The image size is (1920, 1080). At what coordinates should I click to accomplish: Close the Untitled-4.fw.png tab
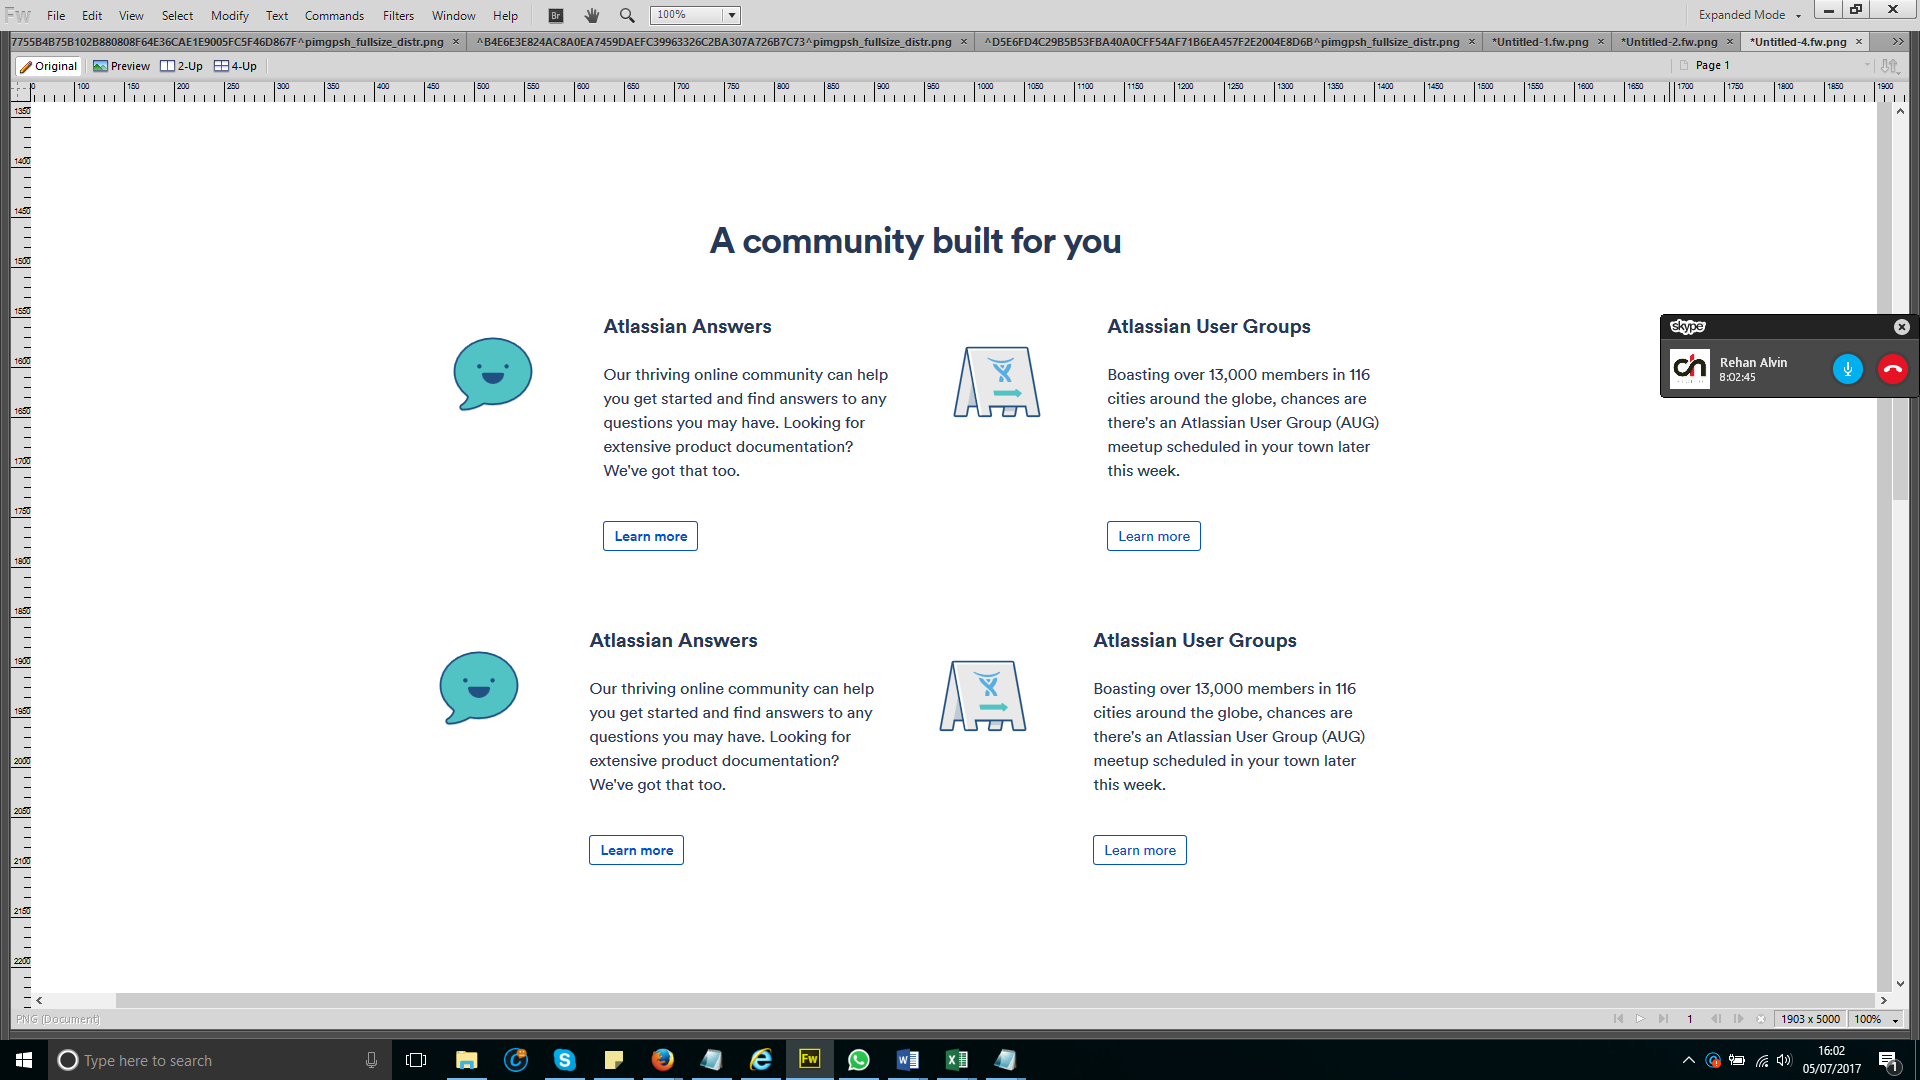tap(1859, 42)
